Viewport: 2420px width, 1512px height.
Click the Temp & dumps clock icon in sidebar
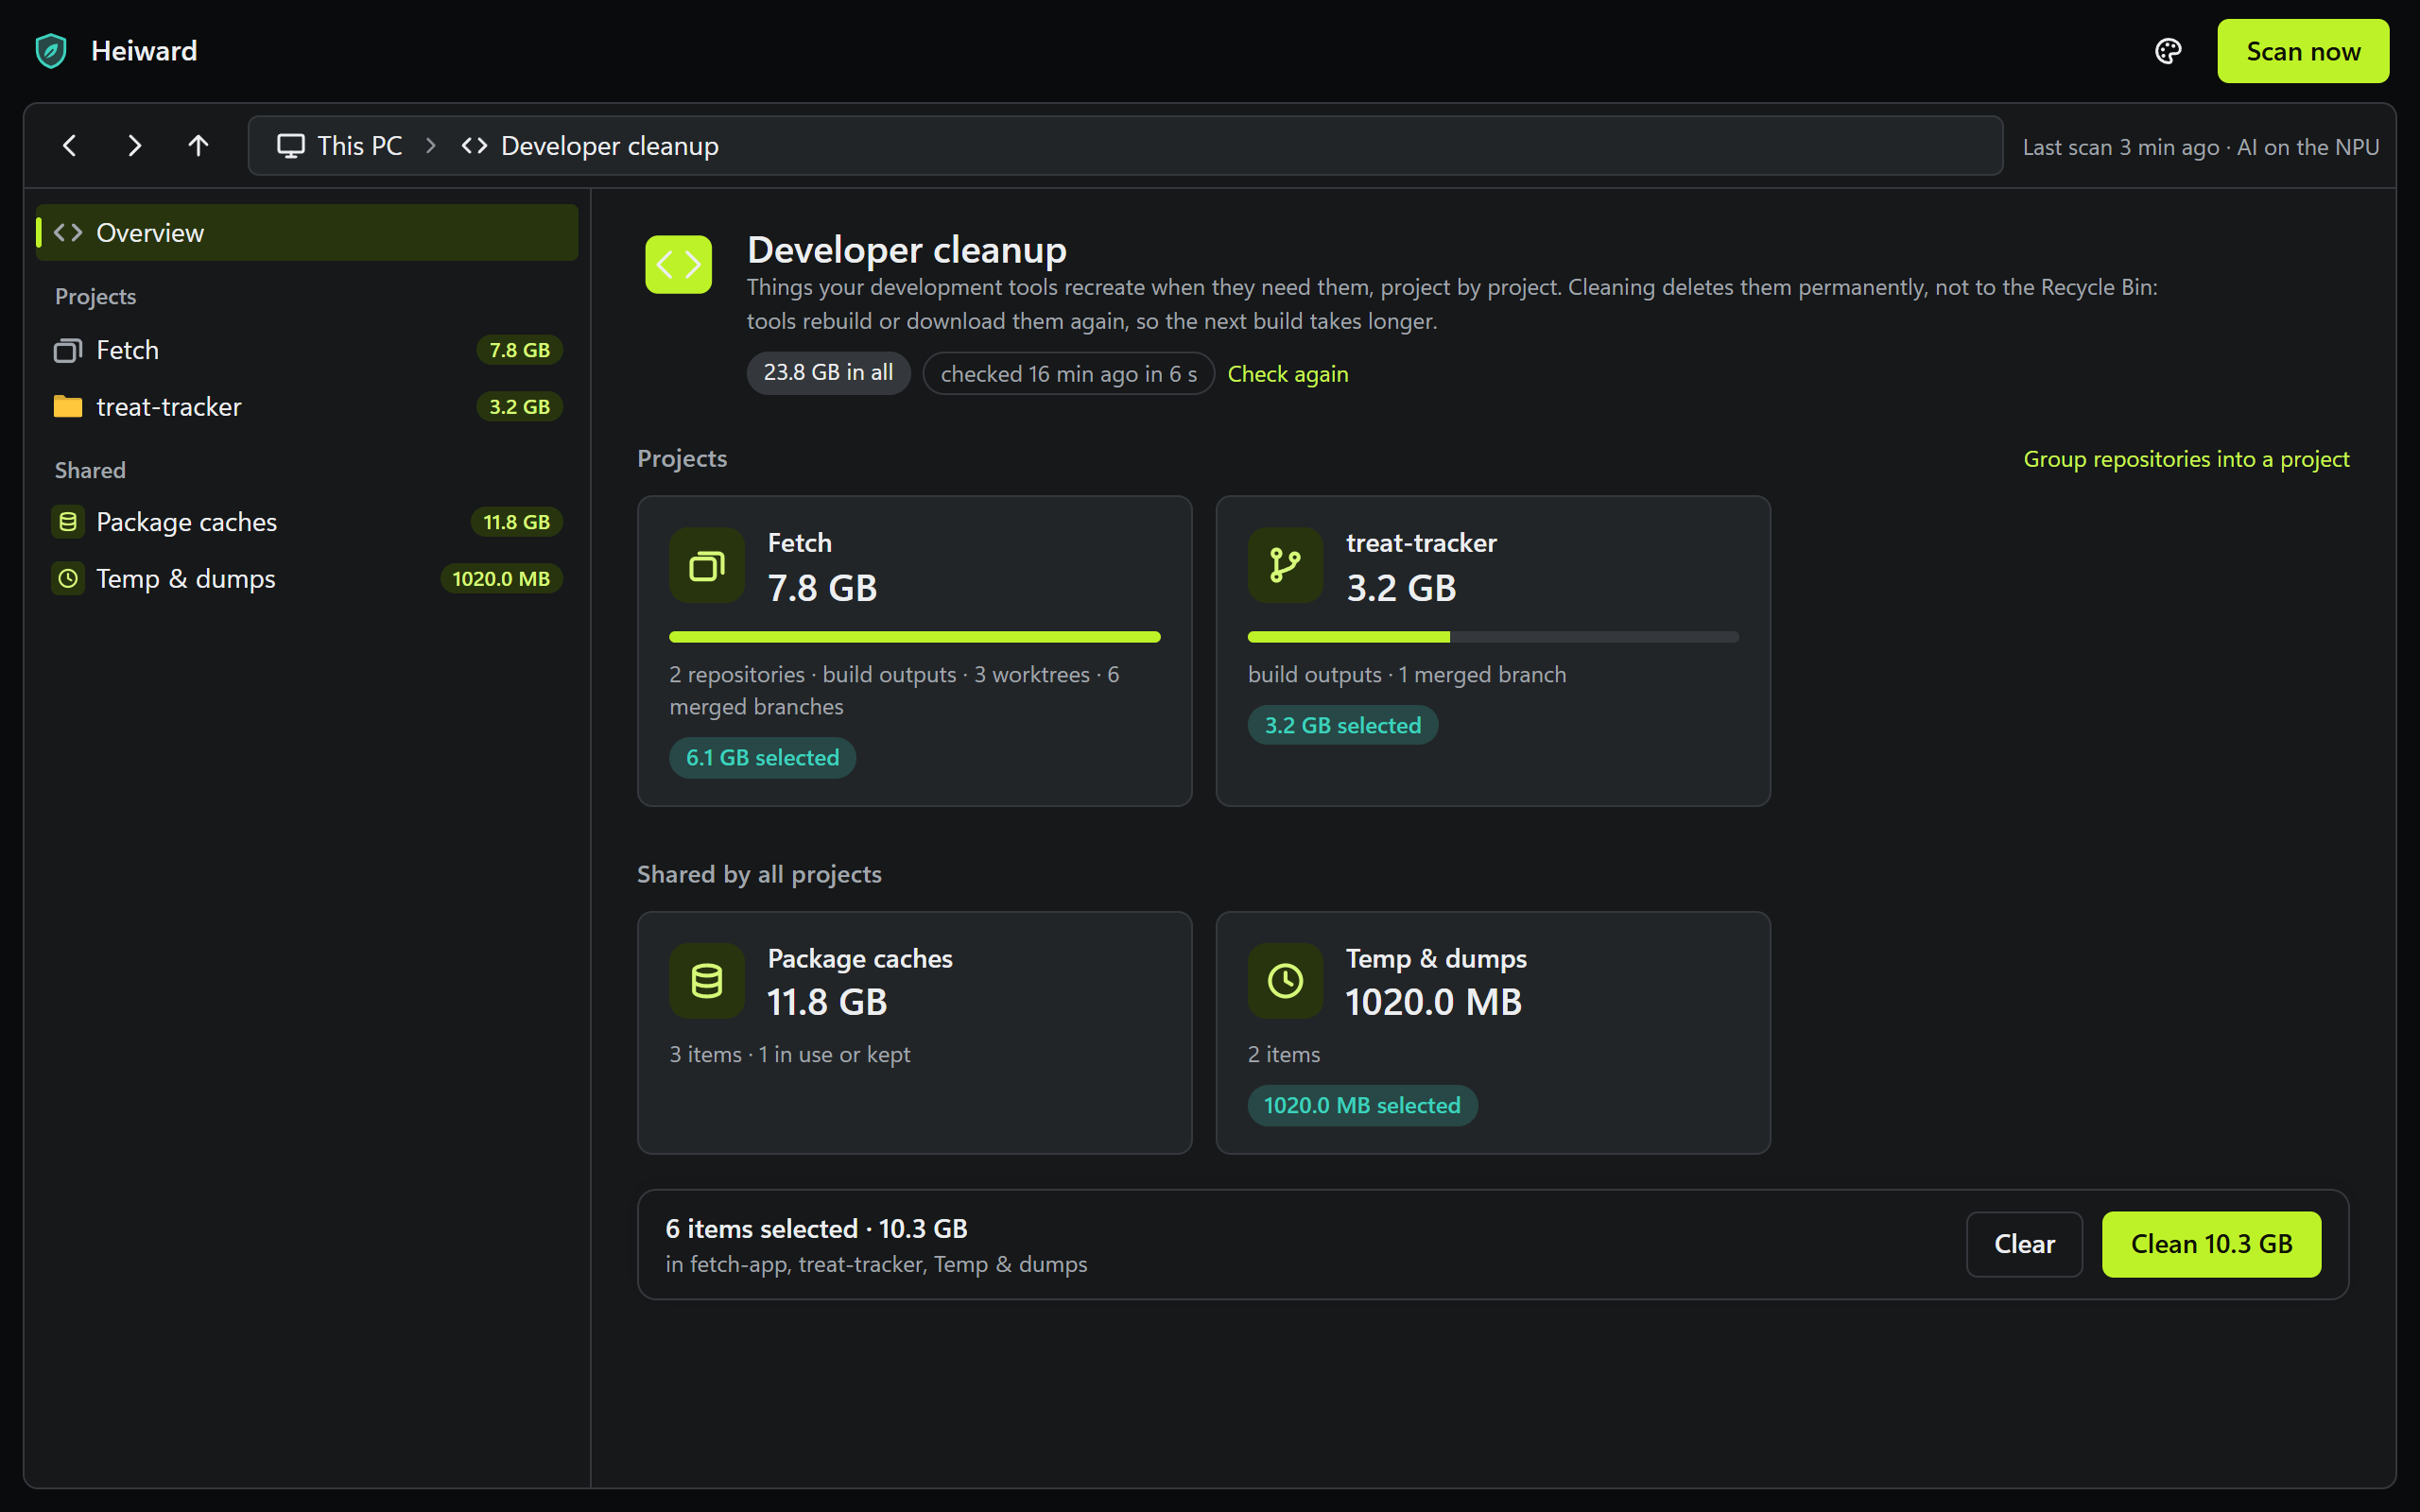pos(68,579)
